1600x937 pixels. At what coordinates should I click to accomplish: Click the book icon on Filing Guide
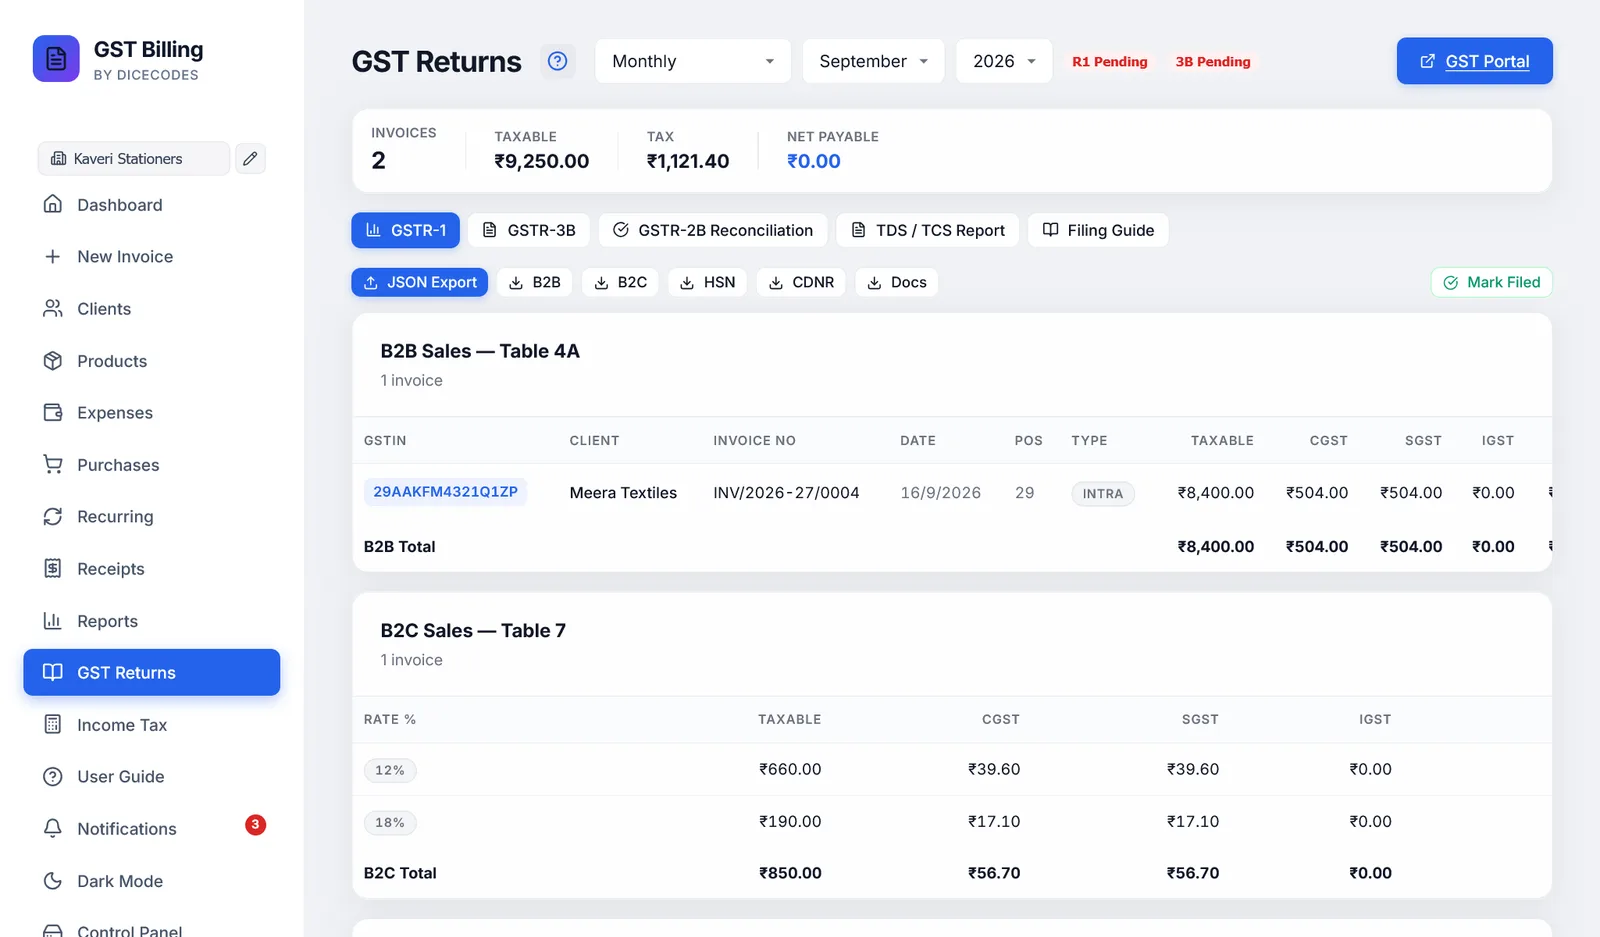(1050, 230)
